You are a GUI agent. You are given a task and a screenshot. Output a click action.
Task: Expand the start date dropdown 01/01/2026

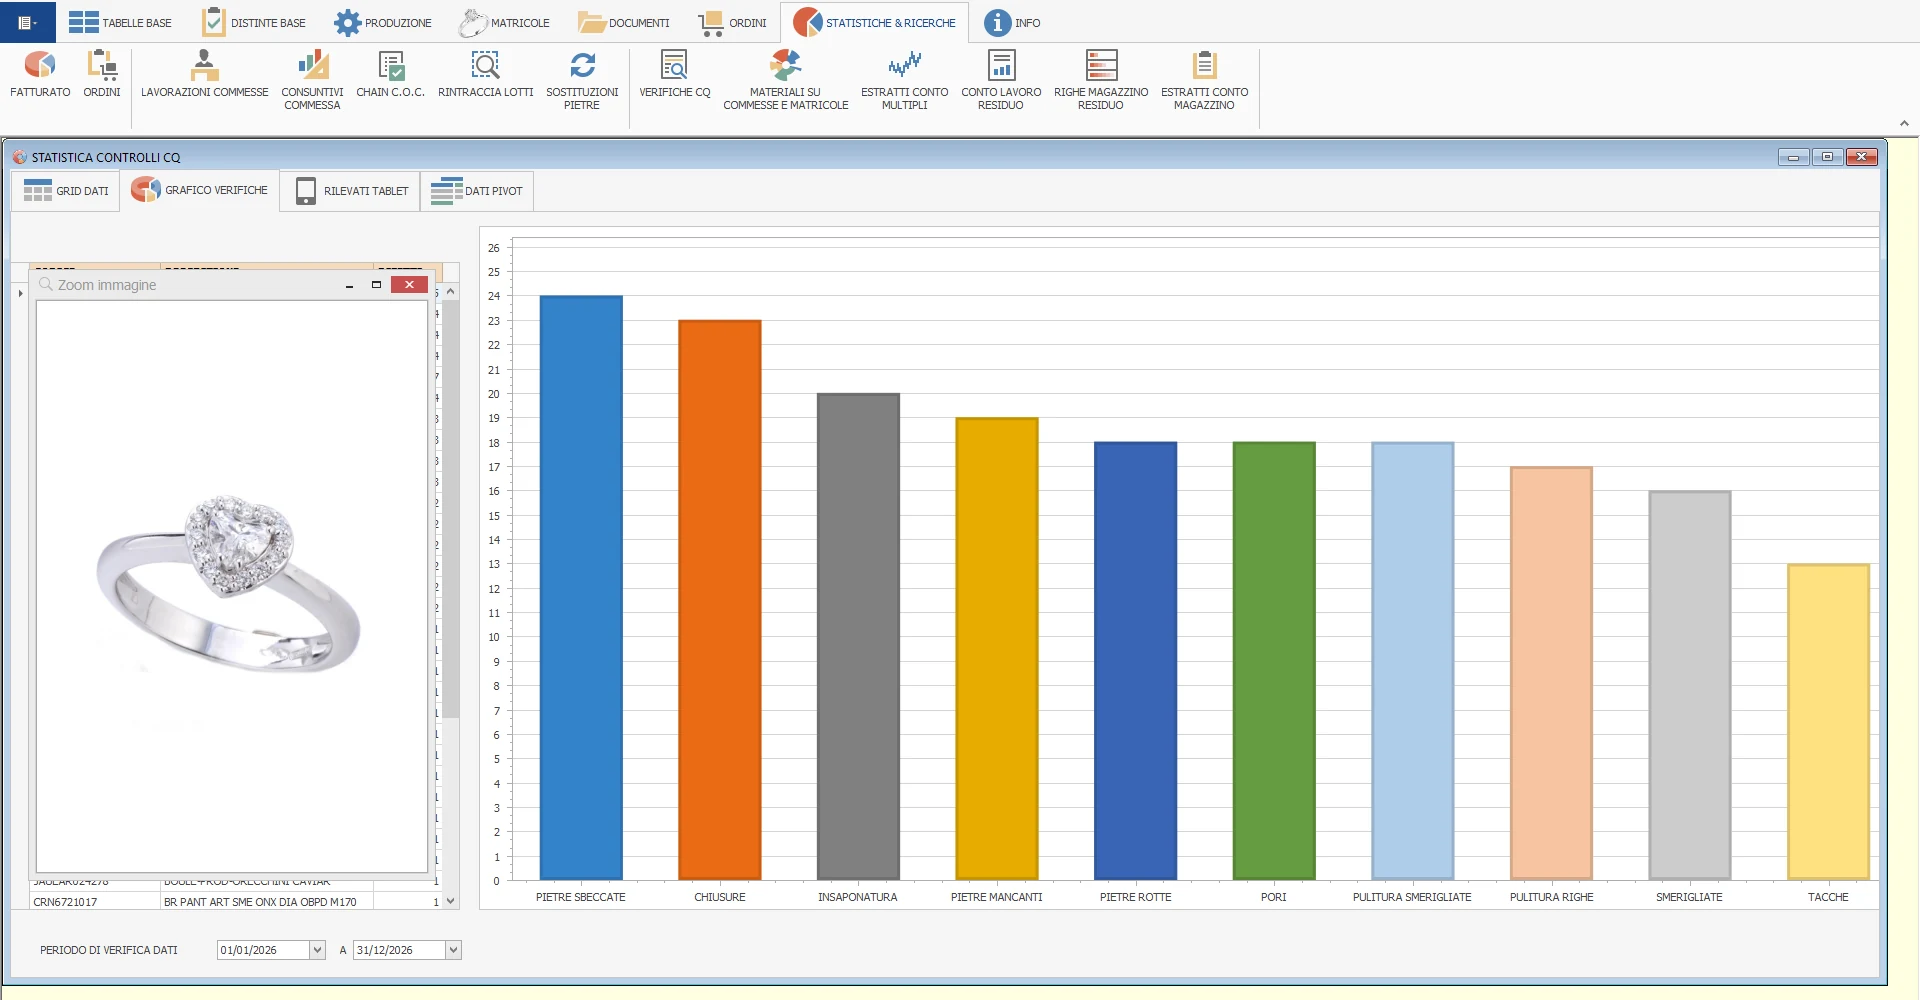point(317,950)
